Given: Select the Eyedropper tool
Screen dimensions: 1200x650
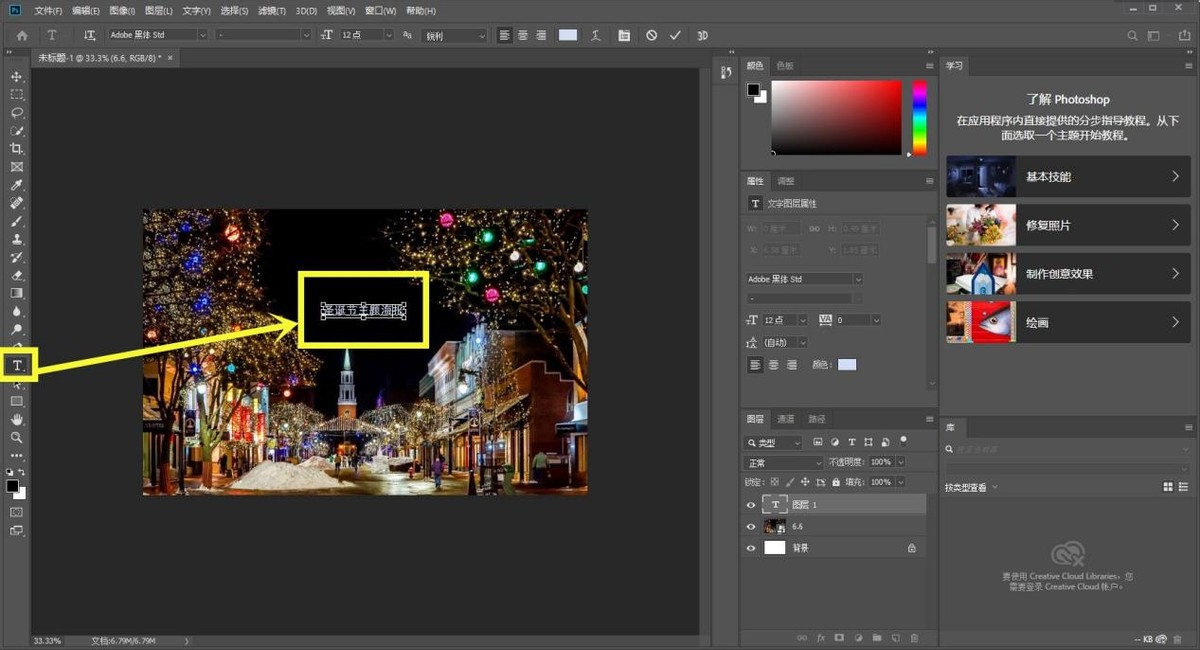Looking at the screenshot, I should click(16, 185).
